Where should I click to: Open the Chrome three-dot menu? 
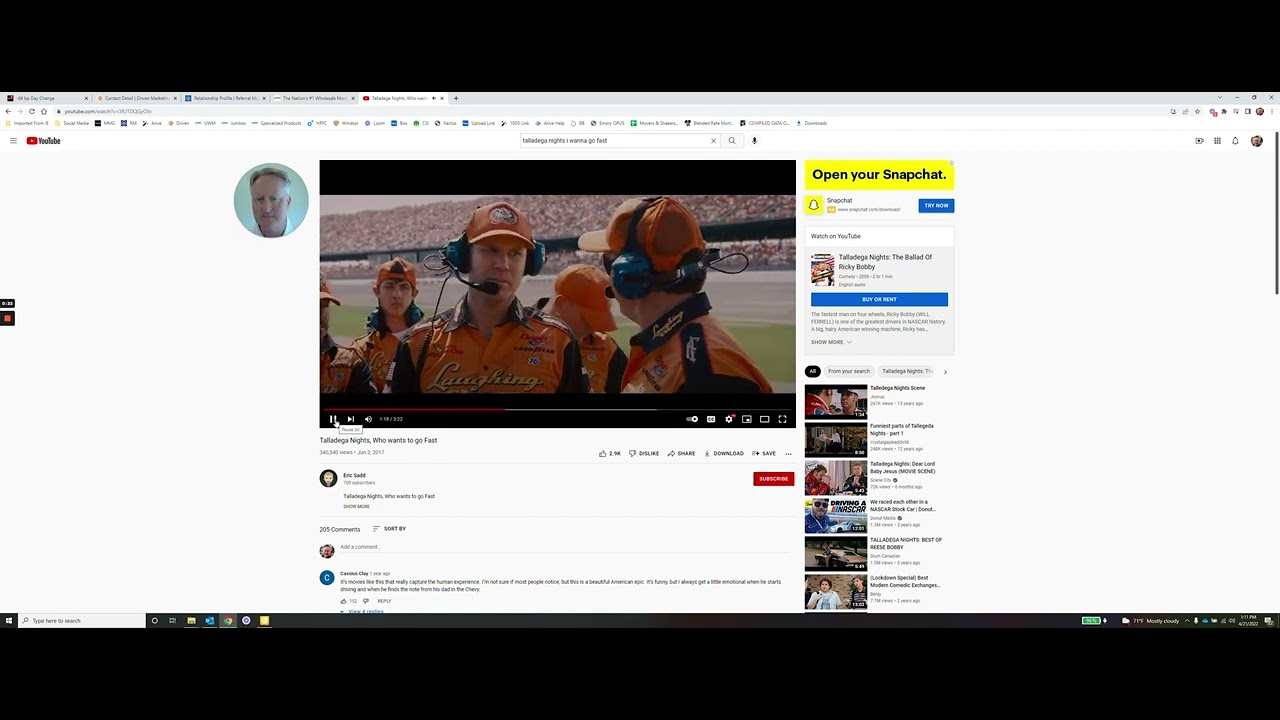coord(1272,111)
